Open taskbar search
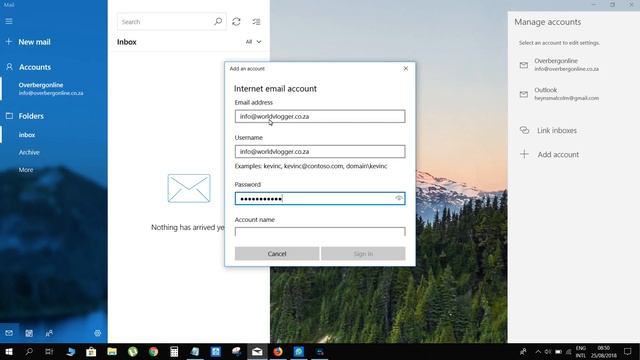Viewport: 640px width, 360px height. [29, 351]
